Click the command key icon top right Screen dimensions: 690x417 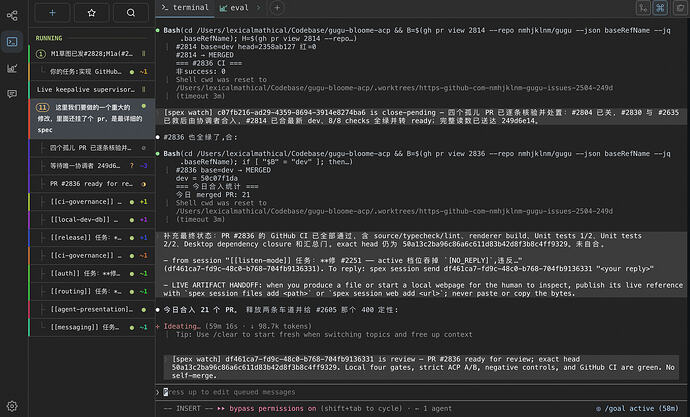tap(660, 8)
